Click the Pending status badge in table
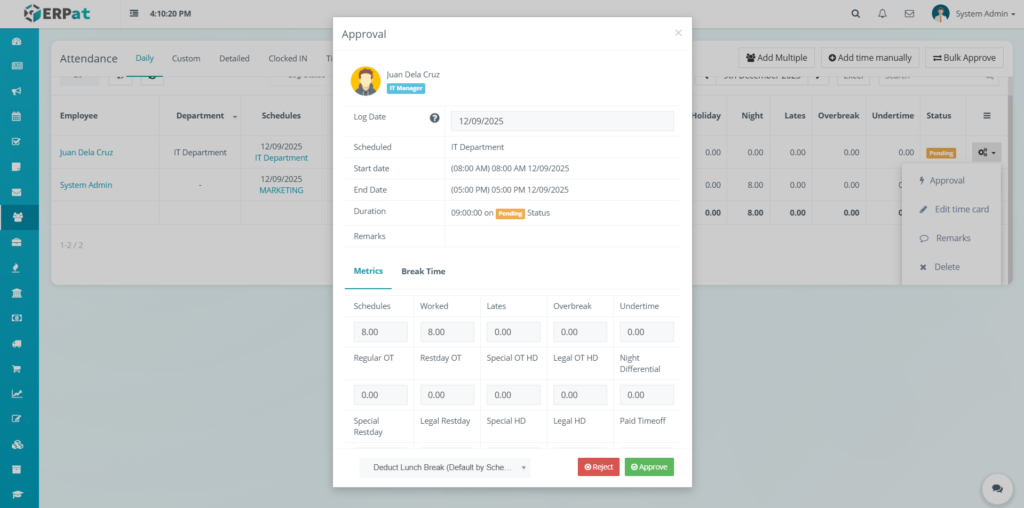 941,153
